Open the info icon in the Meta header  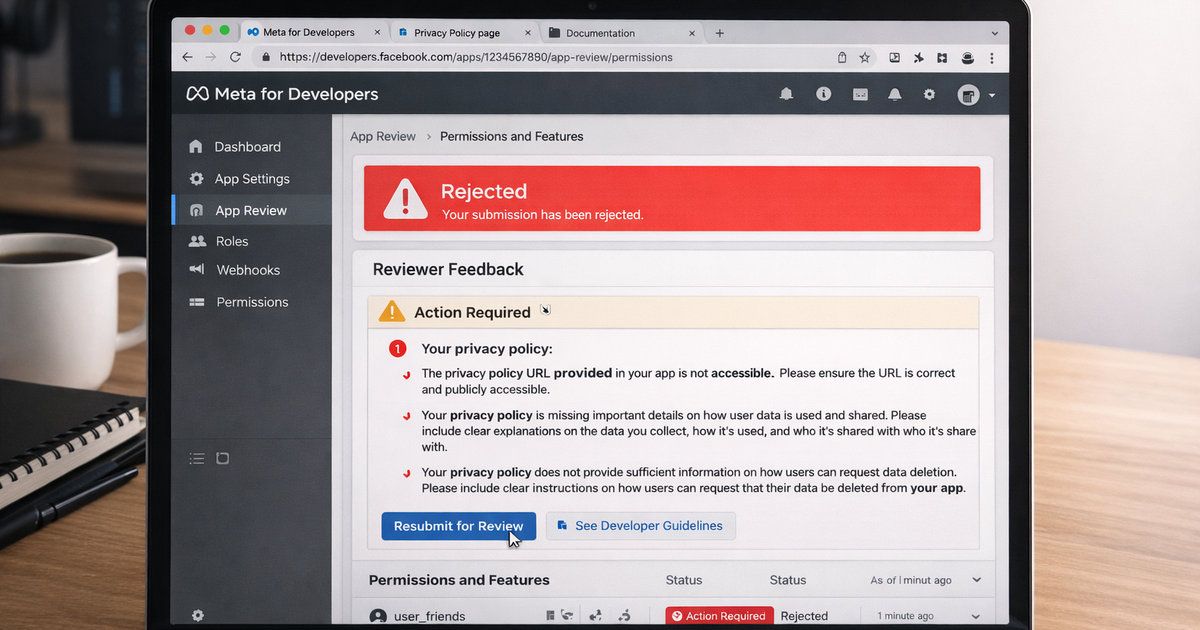[x=823, y=94]
